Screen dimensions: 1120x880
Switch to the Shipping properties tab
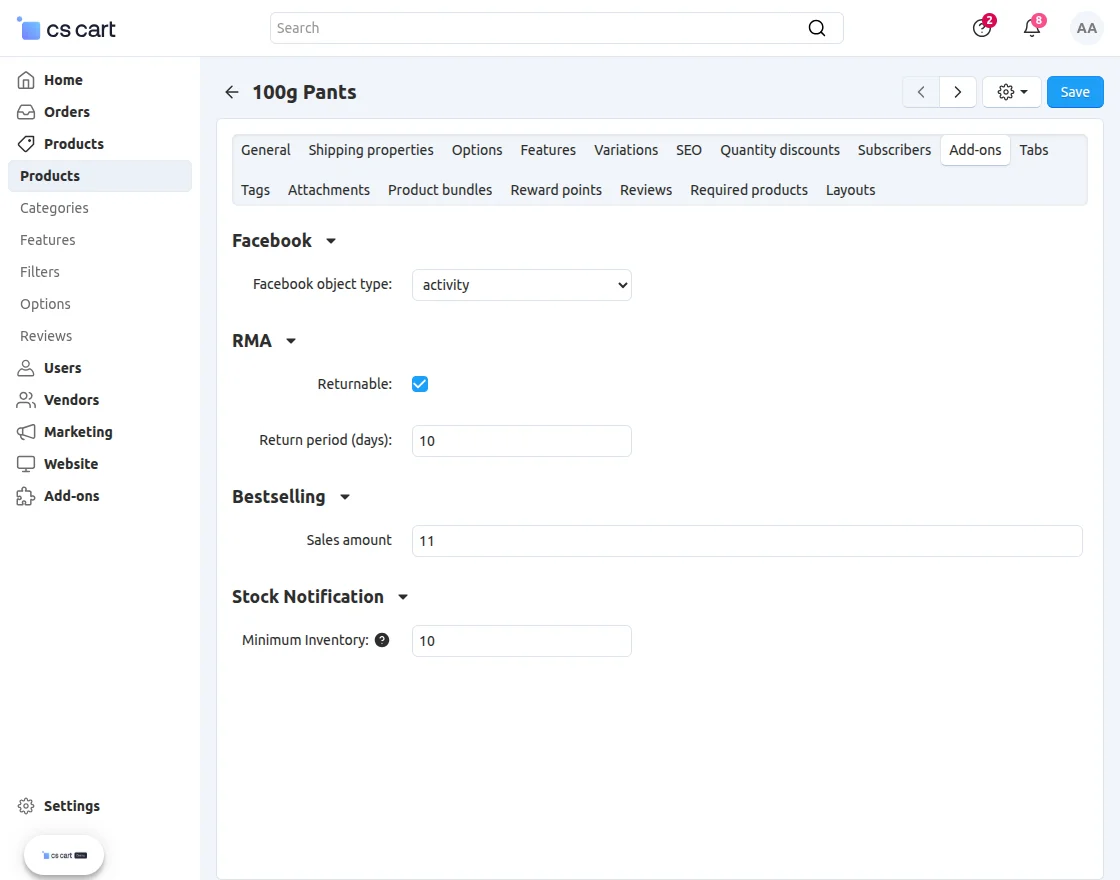click(371, 150)
